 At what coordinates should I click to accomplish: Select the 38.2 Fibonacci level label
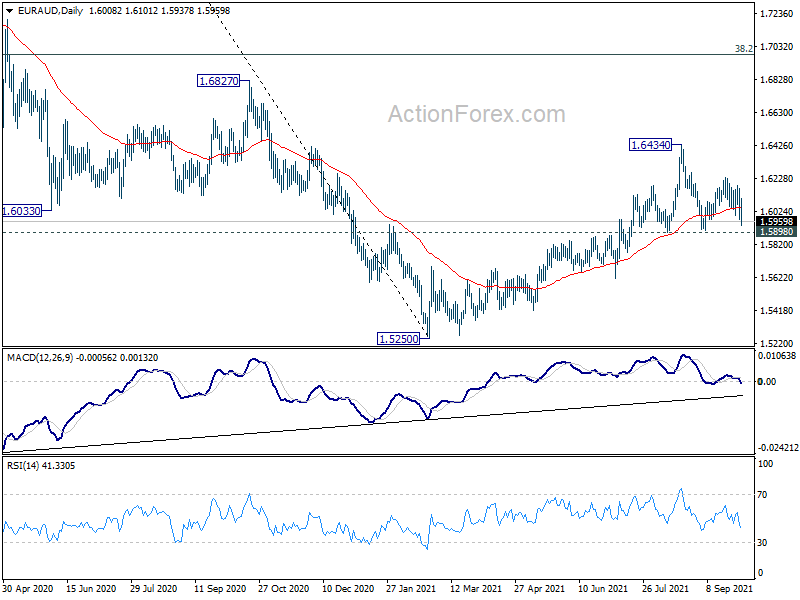click(743, 48)
